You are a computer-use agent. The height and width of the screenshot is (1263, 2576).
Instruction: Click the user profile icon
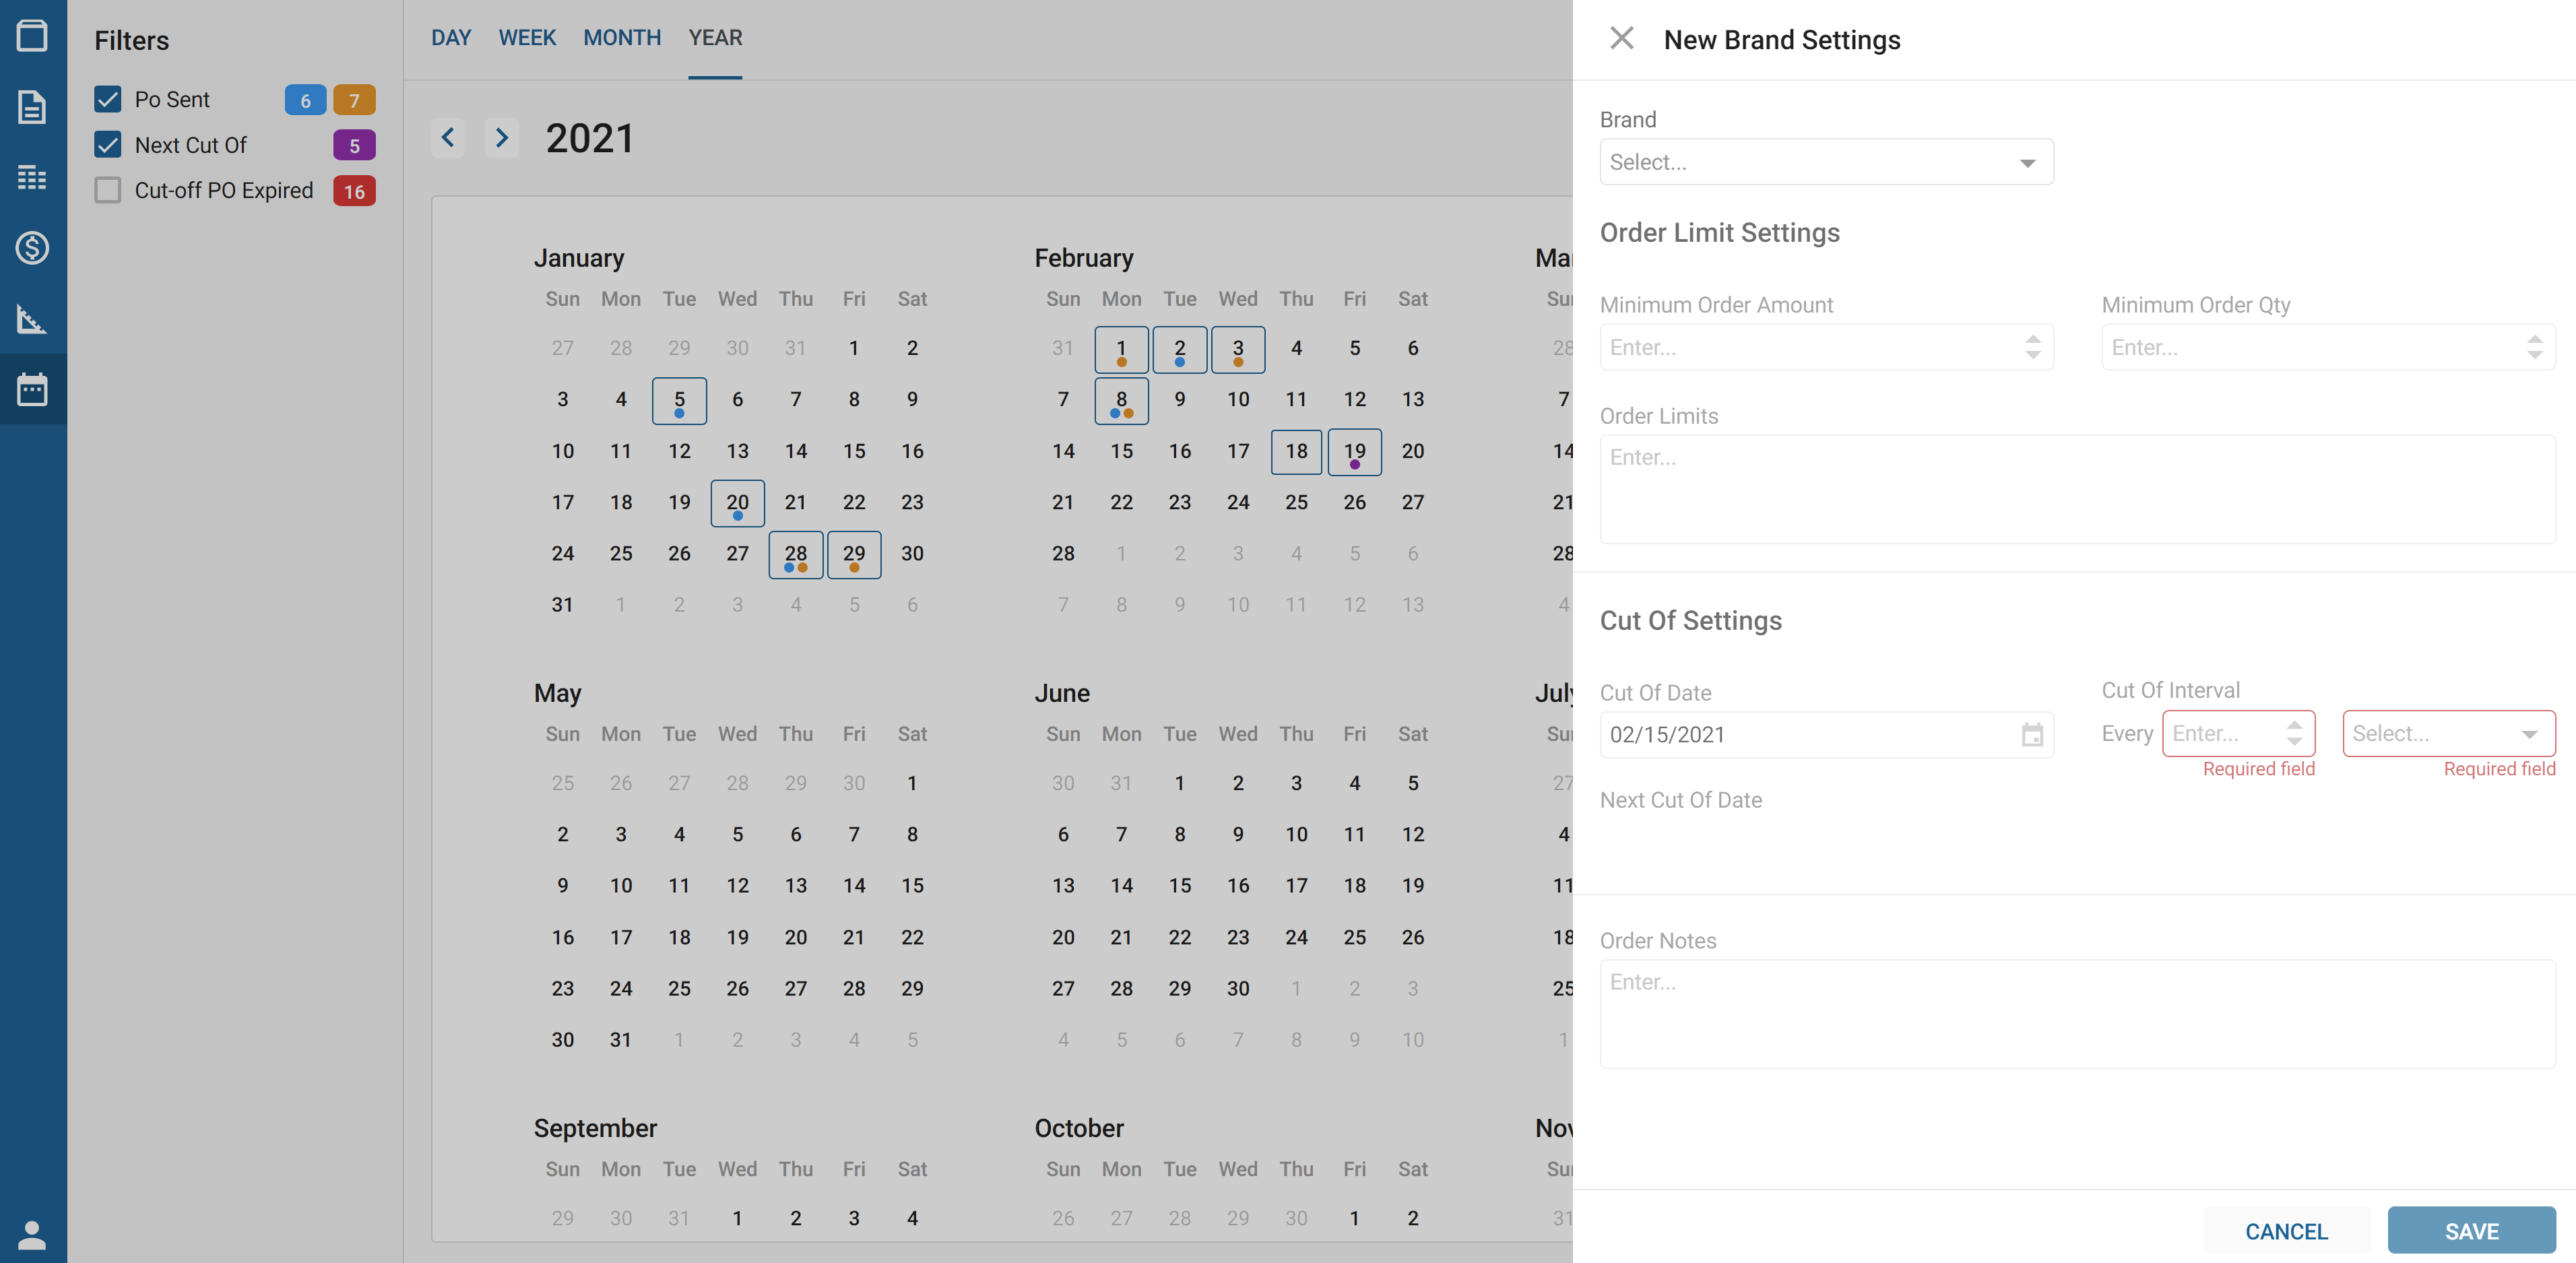32,1235
